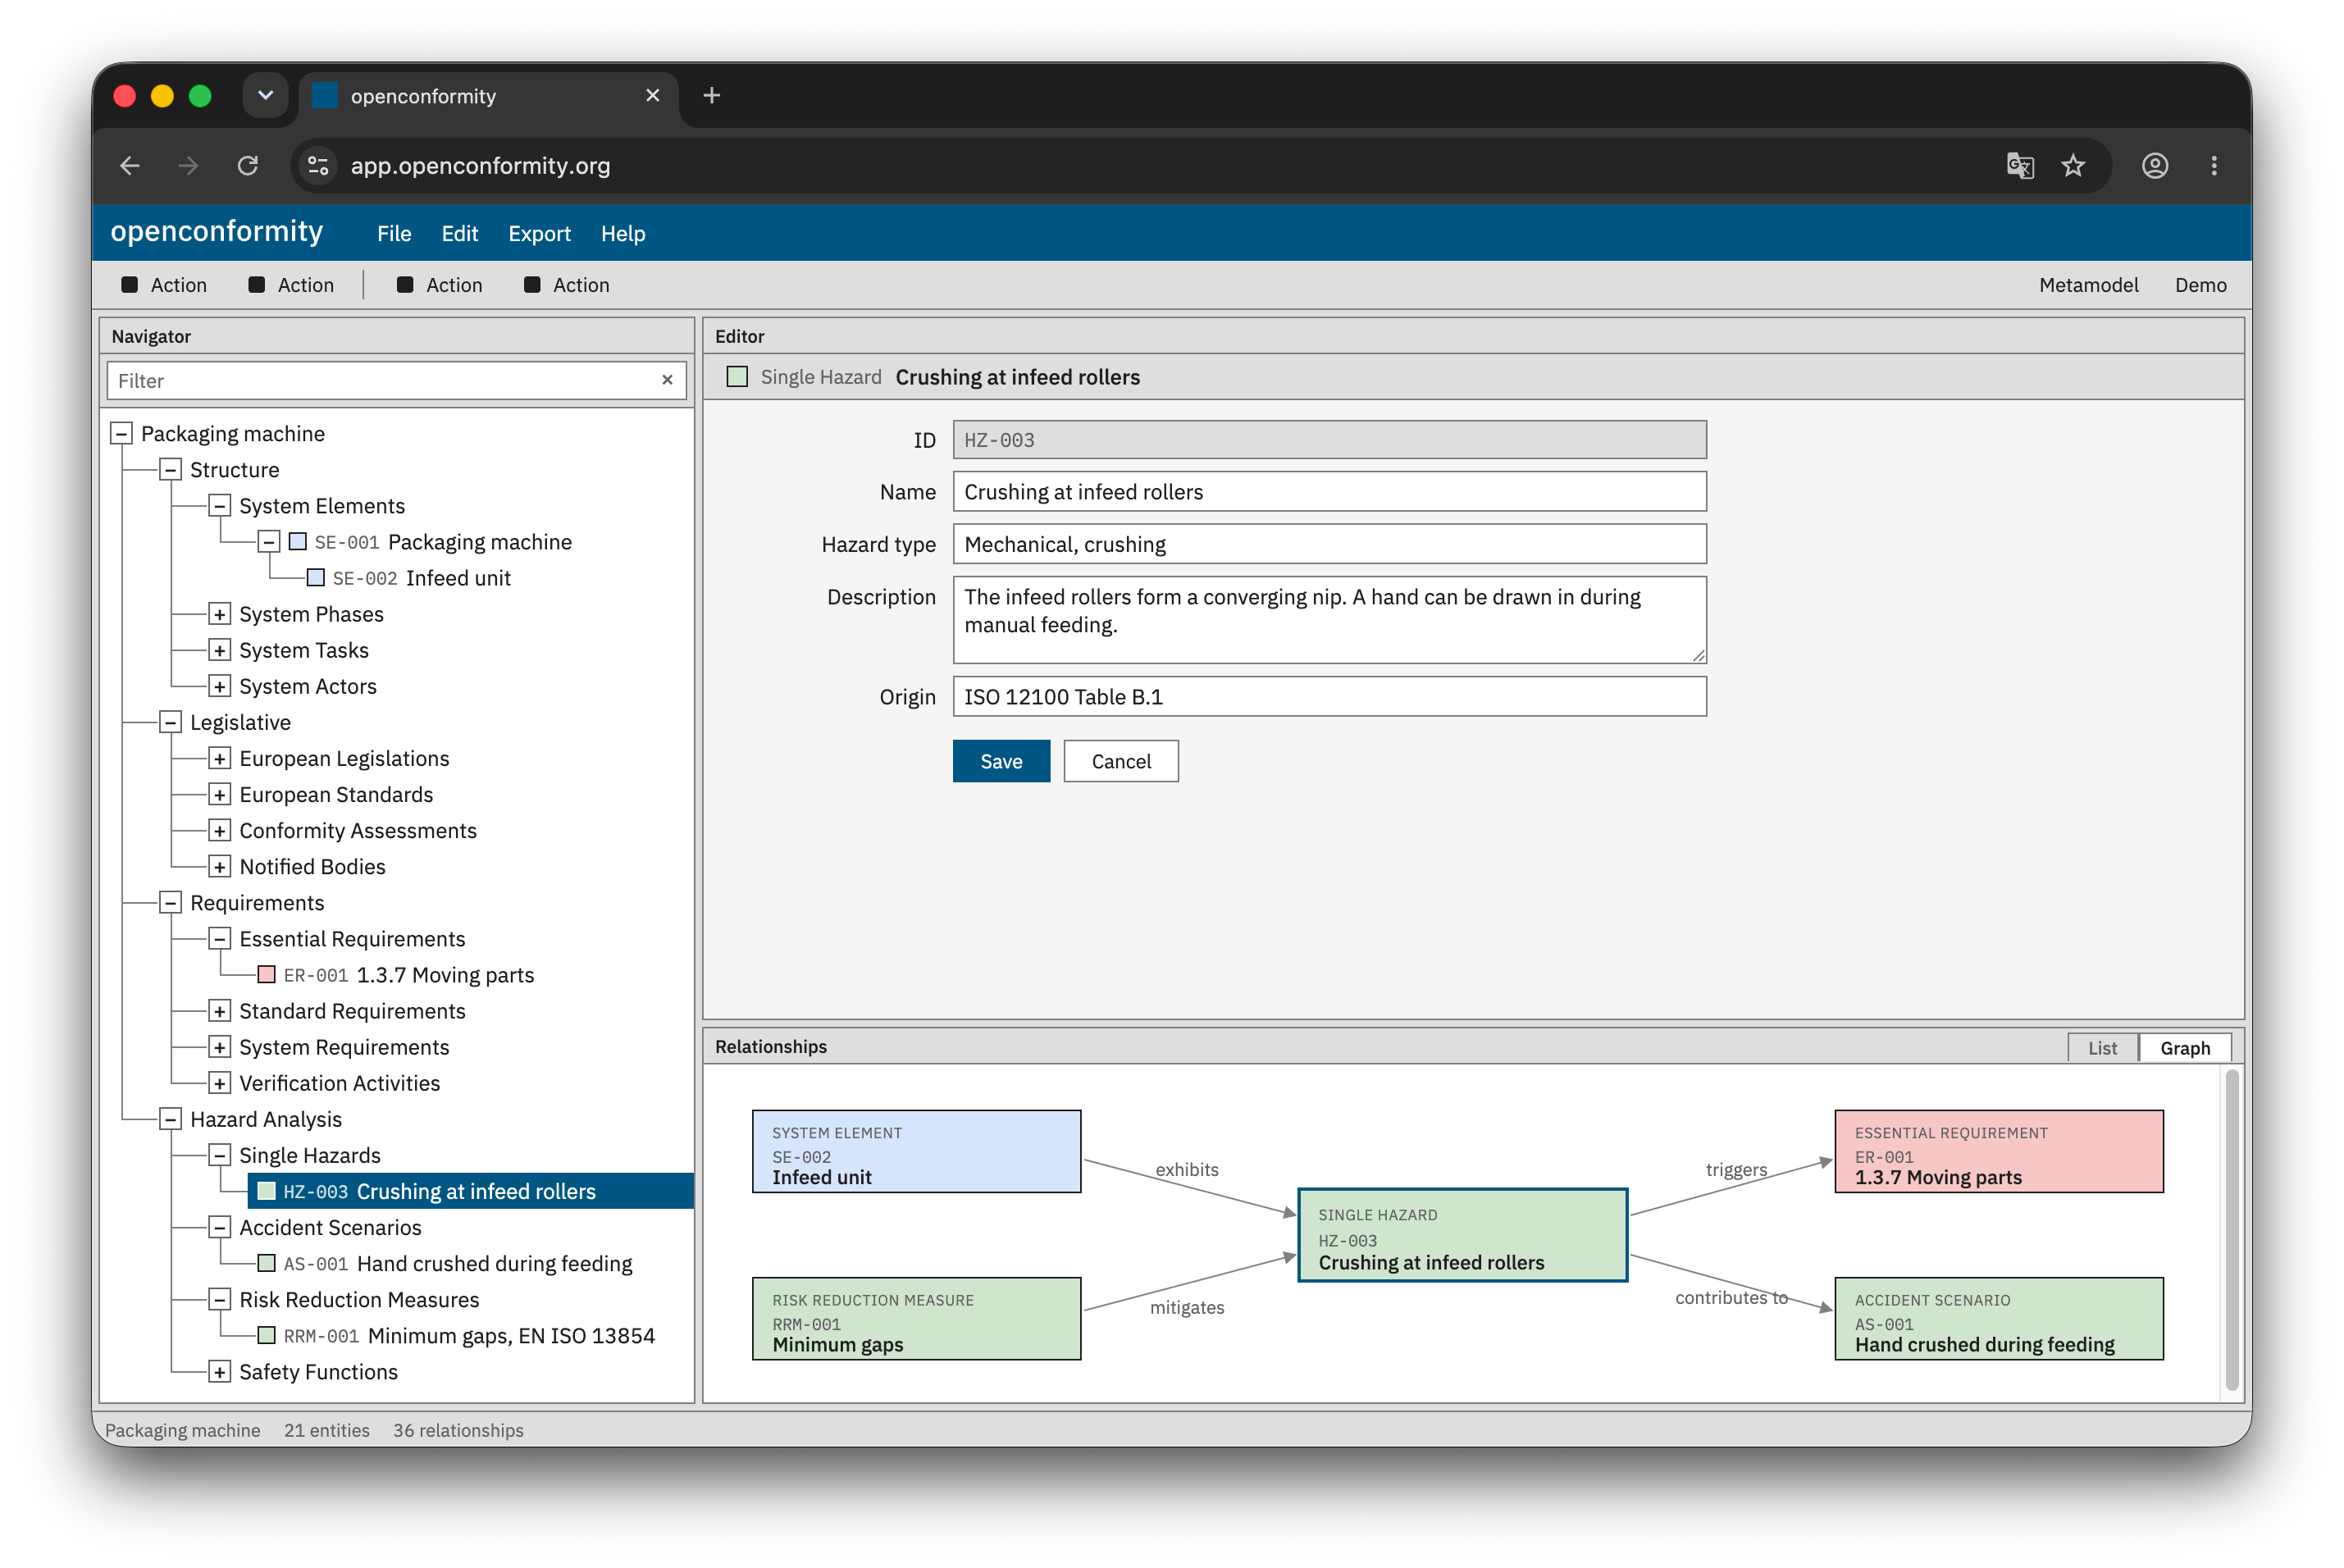Screen dimensions: 2344x1568
Task: Click the SE-001 Packaging machine blue square icon
Action: coord(298,541)
